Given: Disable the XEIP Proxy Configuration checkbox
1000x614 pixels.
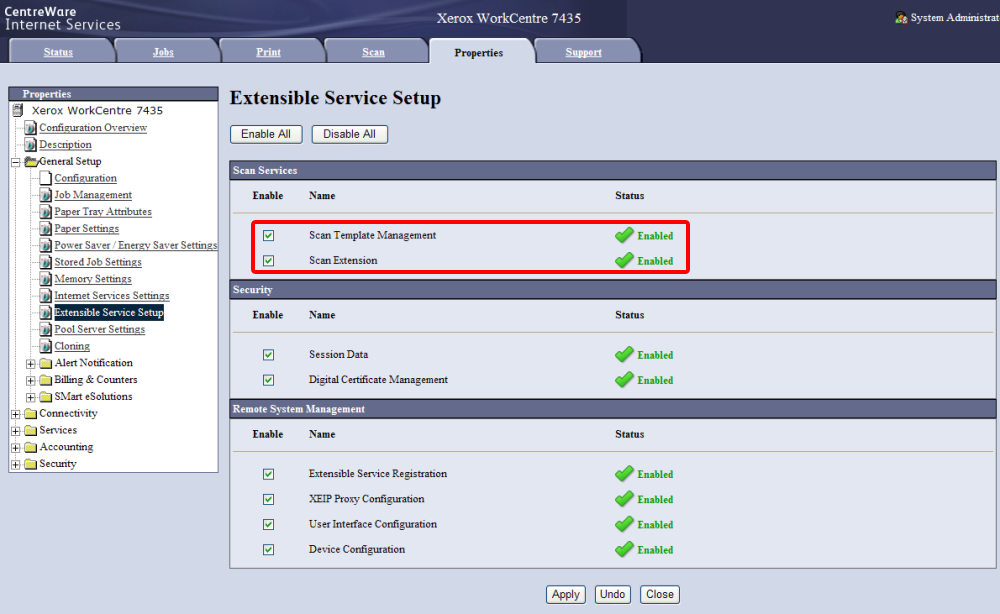Looking at the screenshot, I should 268,499.
